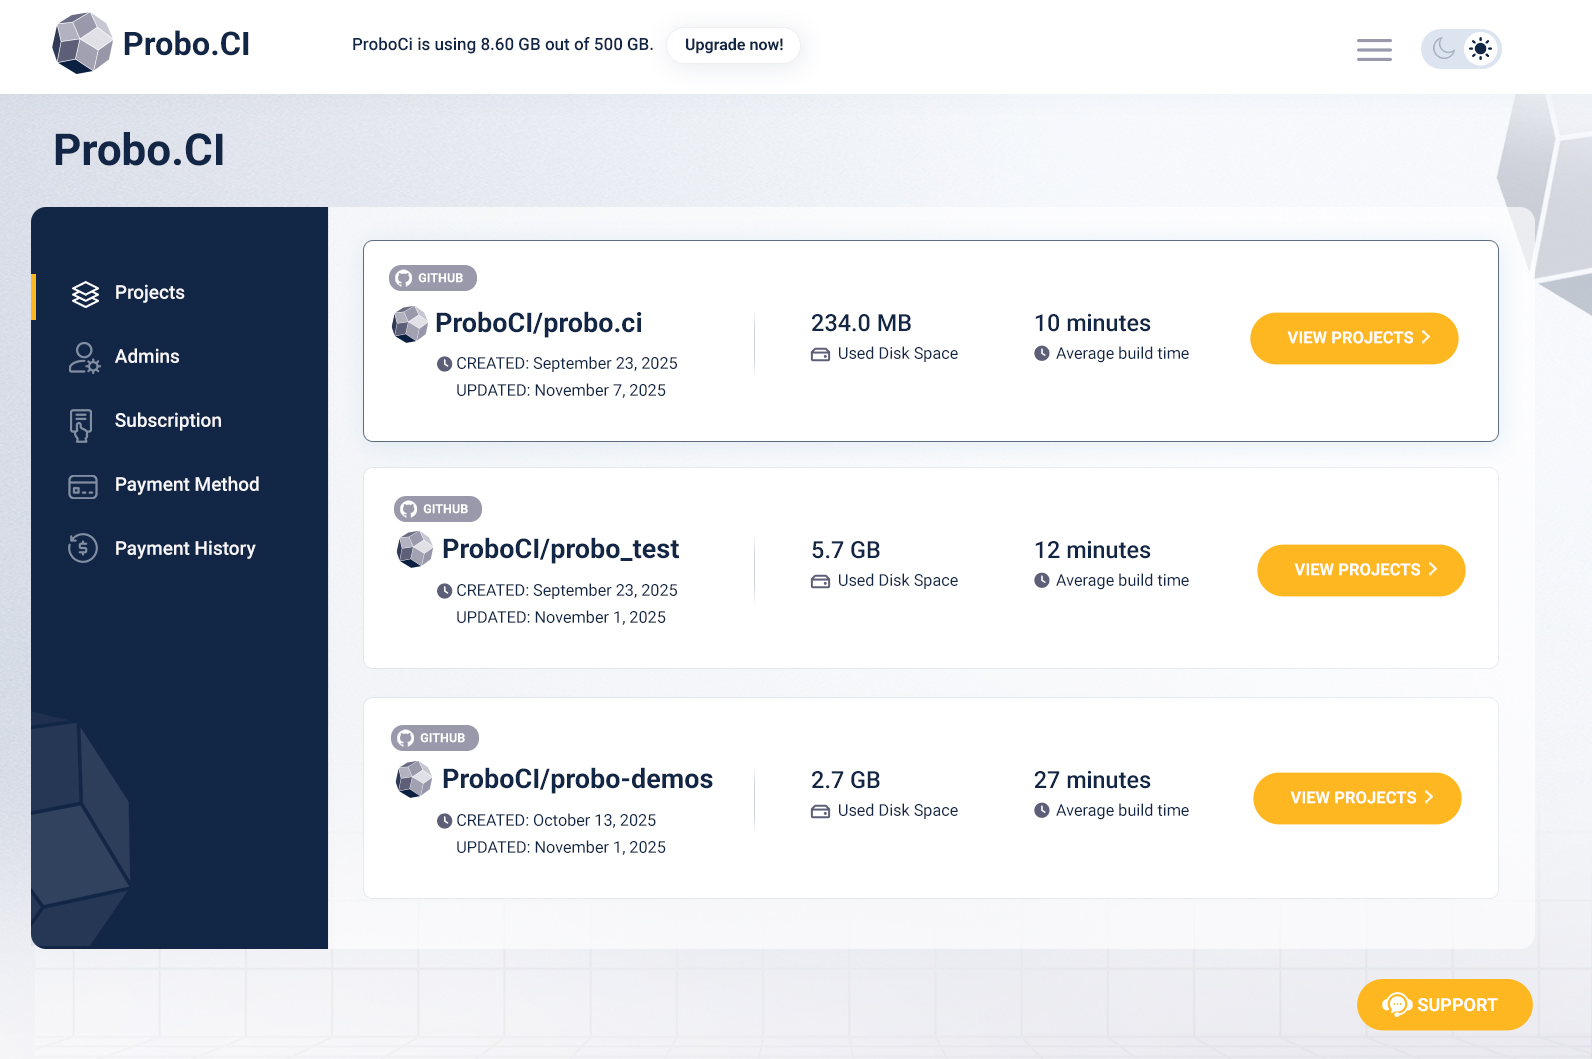Click the 12 minutes build time value
This screenshot has width=1592, height=1059.
(x=1092, y=550)
